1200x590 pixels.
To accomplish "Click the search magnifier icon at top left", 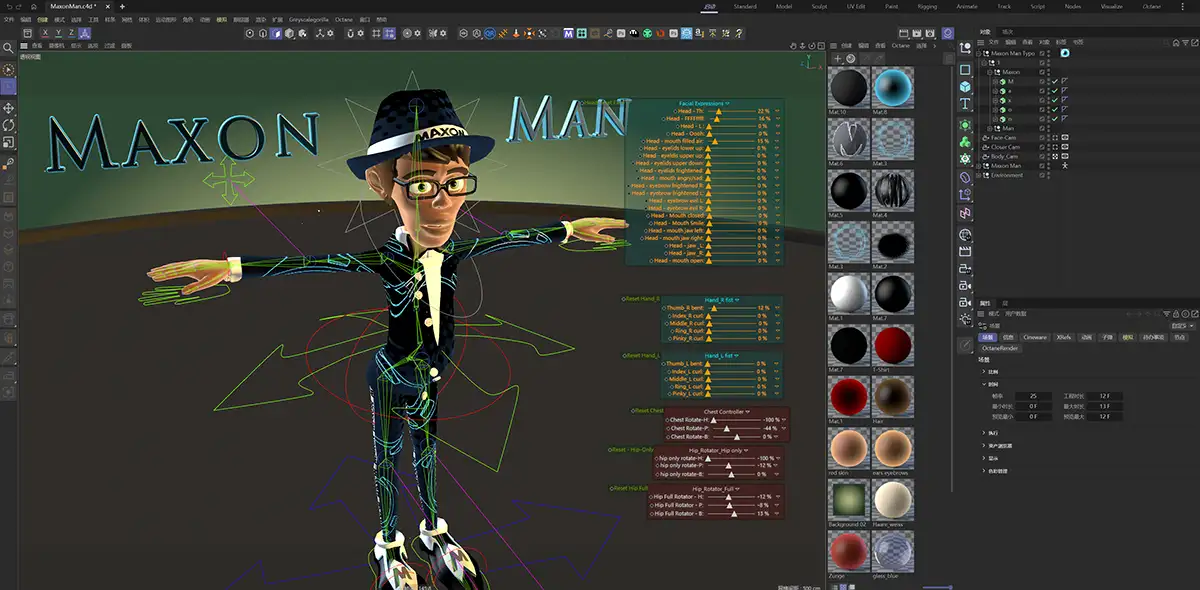I will [9, 47].
